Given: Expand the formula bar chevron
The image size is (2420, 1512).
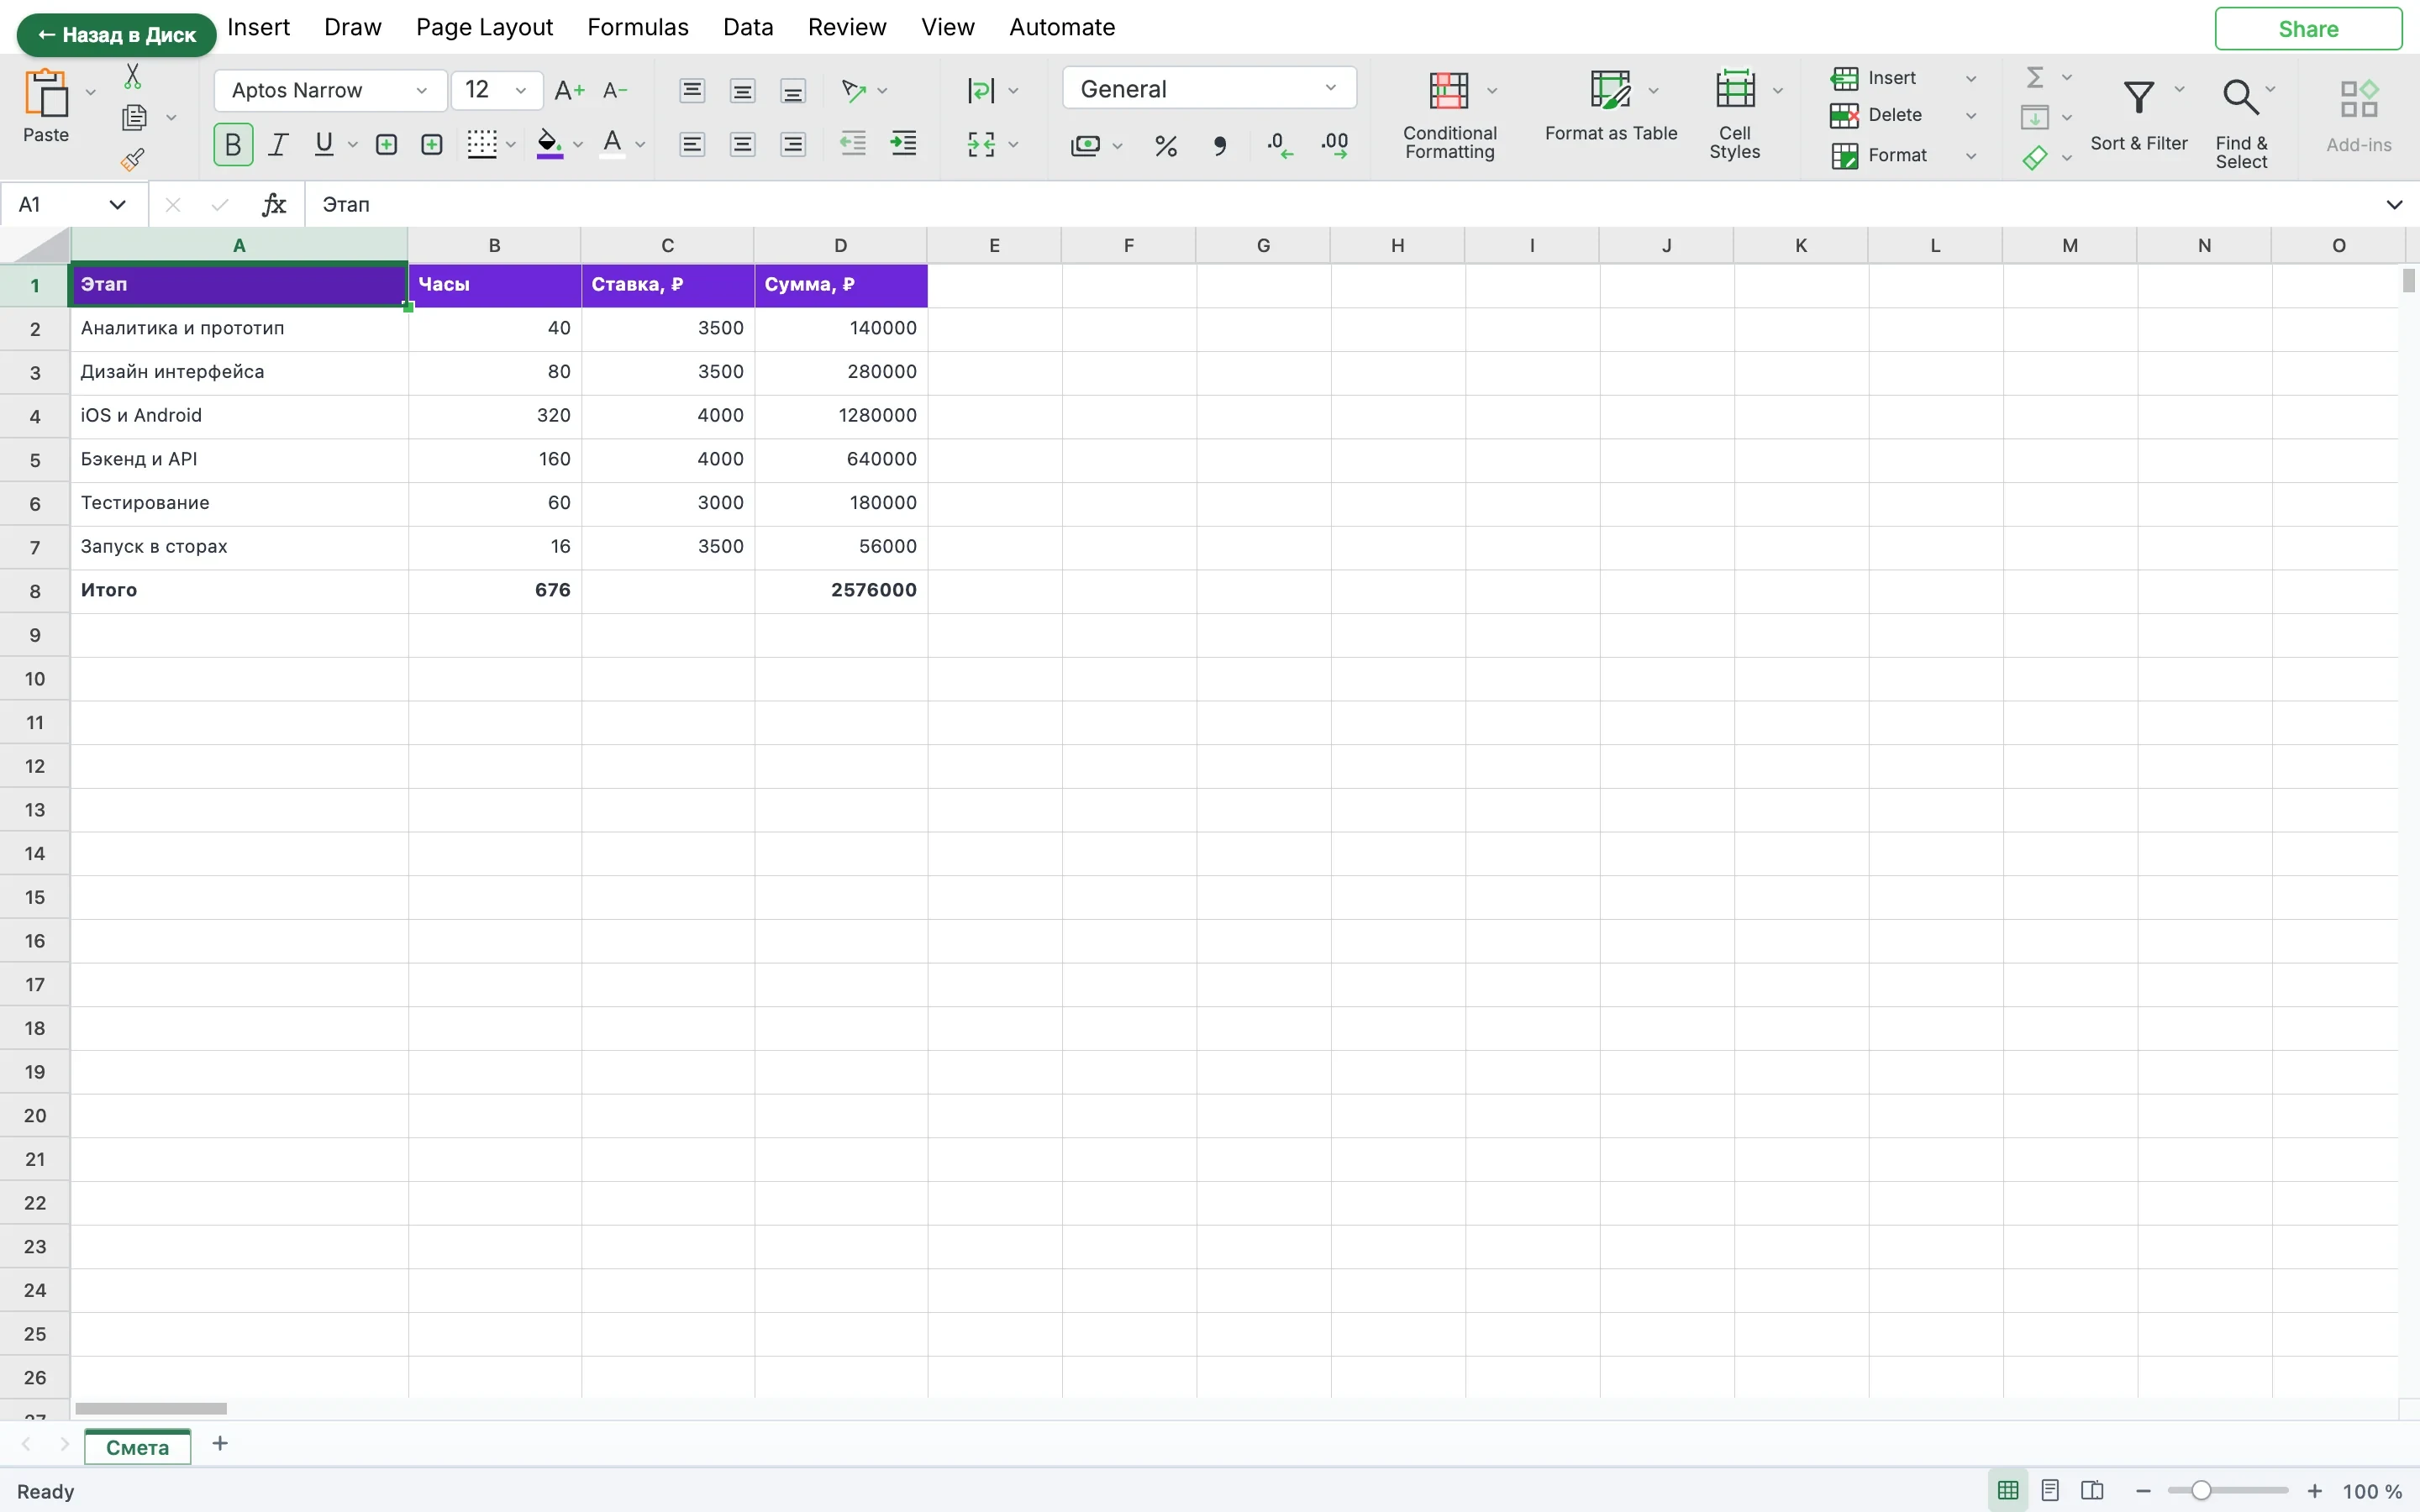Looking at the screenshot, I should tap(2394, 205).
